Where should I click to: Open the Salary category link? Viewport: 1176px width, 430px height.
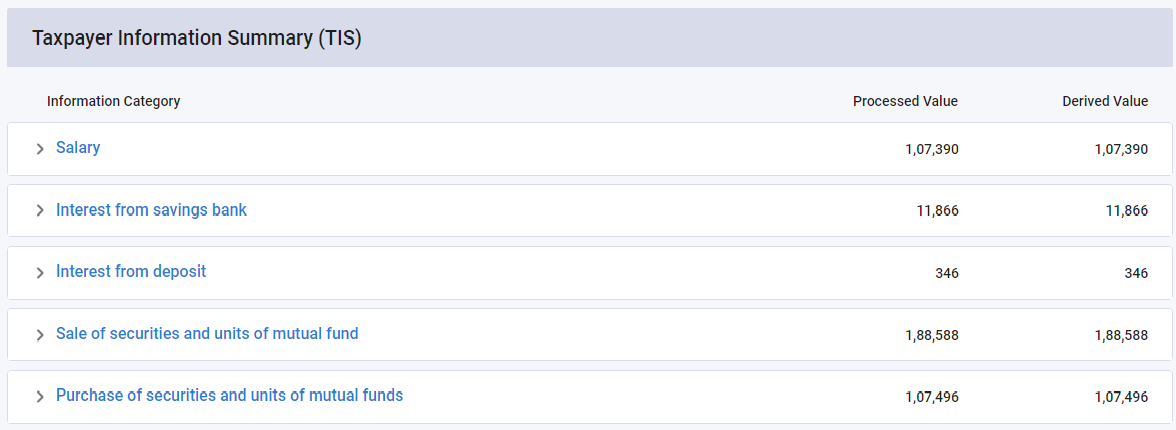[78, 148]
